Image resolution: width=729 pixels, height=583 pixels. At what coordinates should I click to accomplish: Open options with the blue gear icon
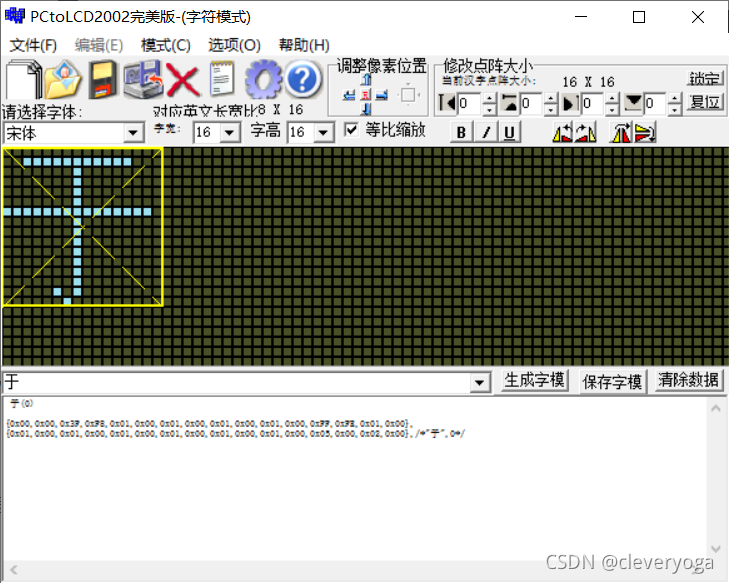(x=263, y=79)
